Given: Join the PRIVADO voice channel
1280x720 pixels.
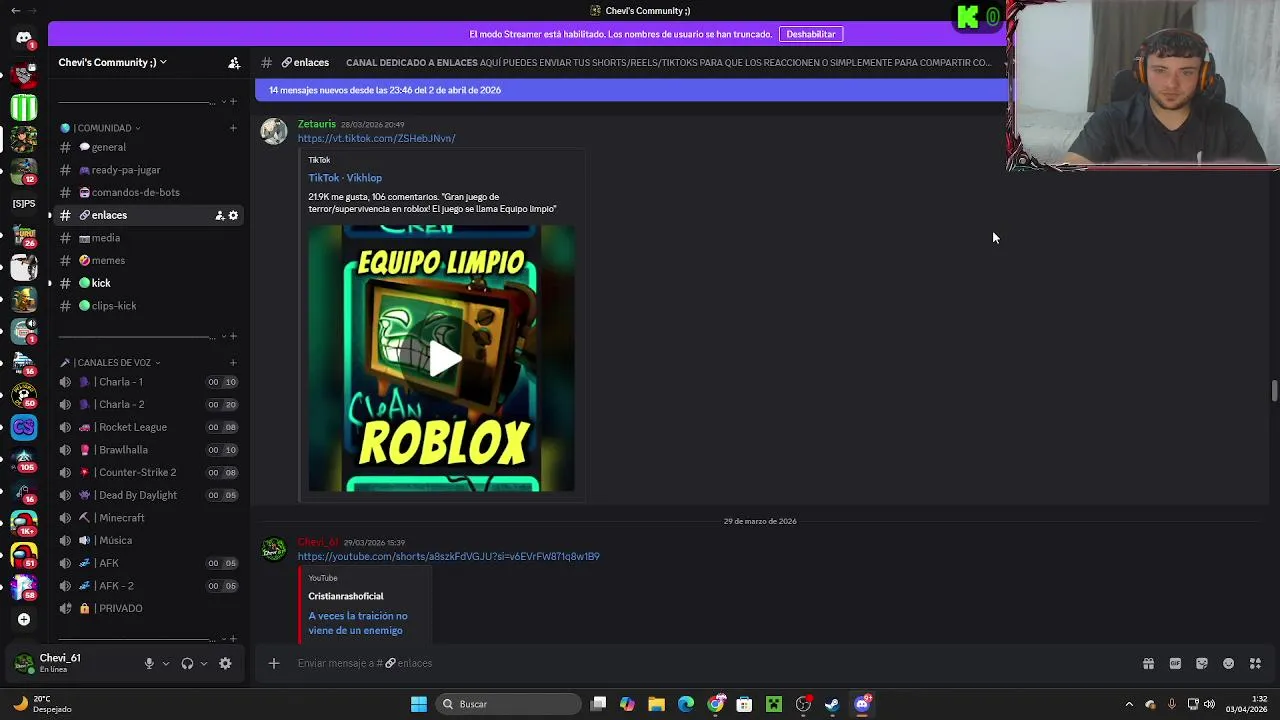Looking at the screenshot, I should click(148, 608).
